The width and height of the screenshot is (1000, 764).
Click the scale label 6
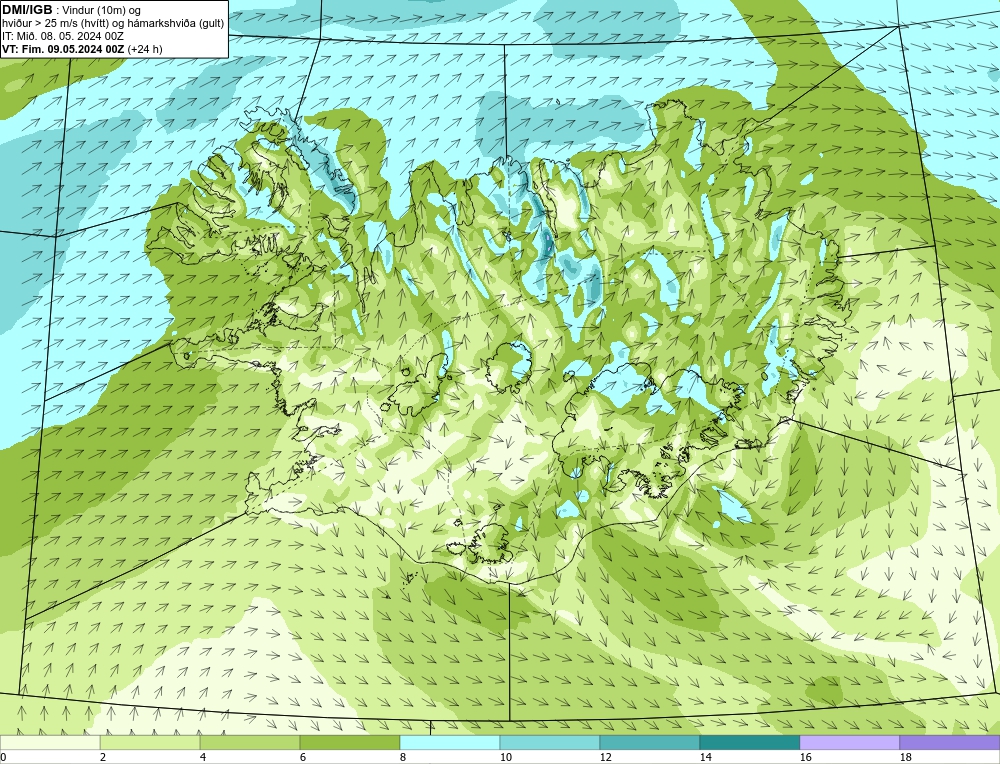[x=302, y=757]
